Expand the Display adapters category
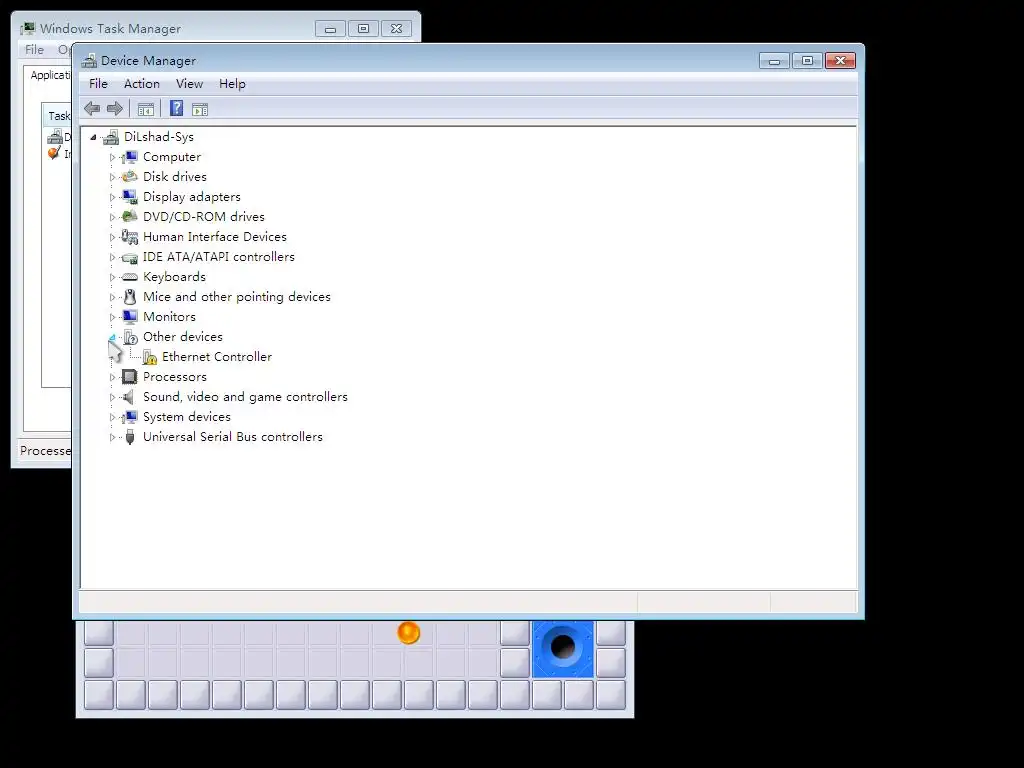 click(112, 197)
